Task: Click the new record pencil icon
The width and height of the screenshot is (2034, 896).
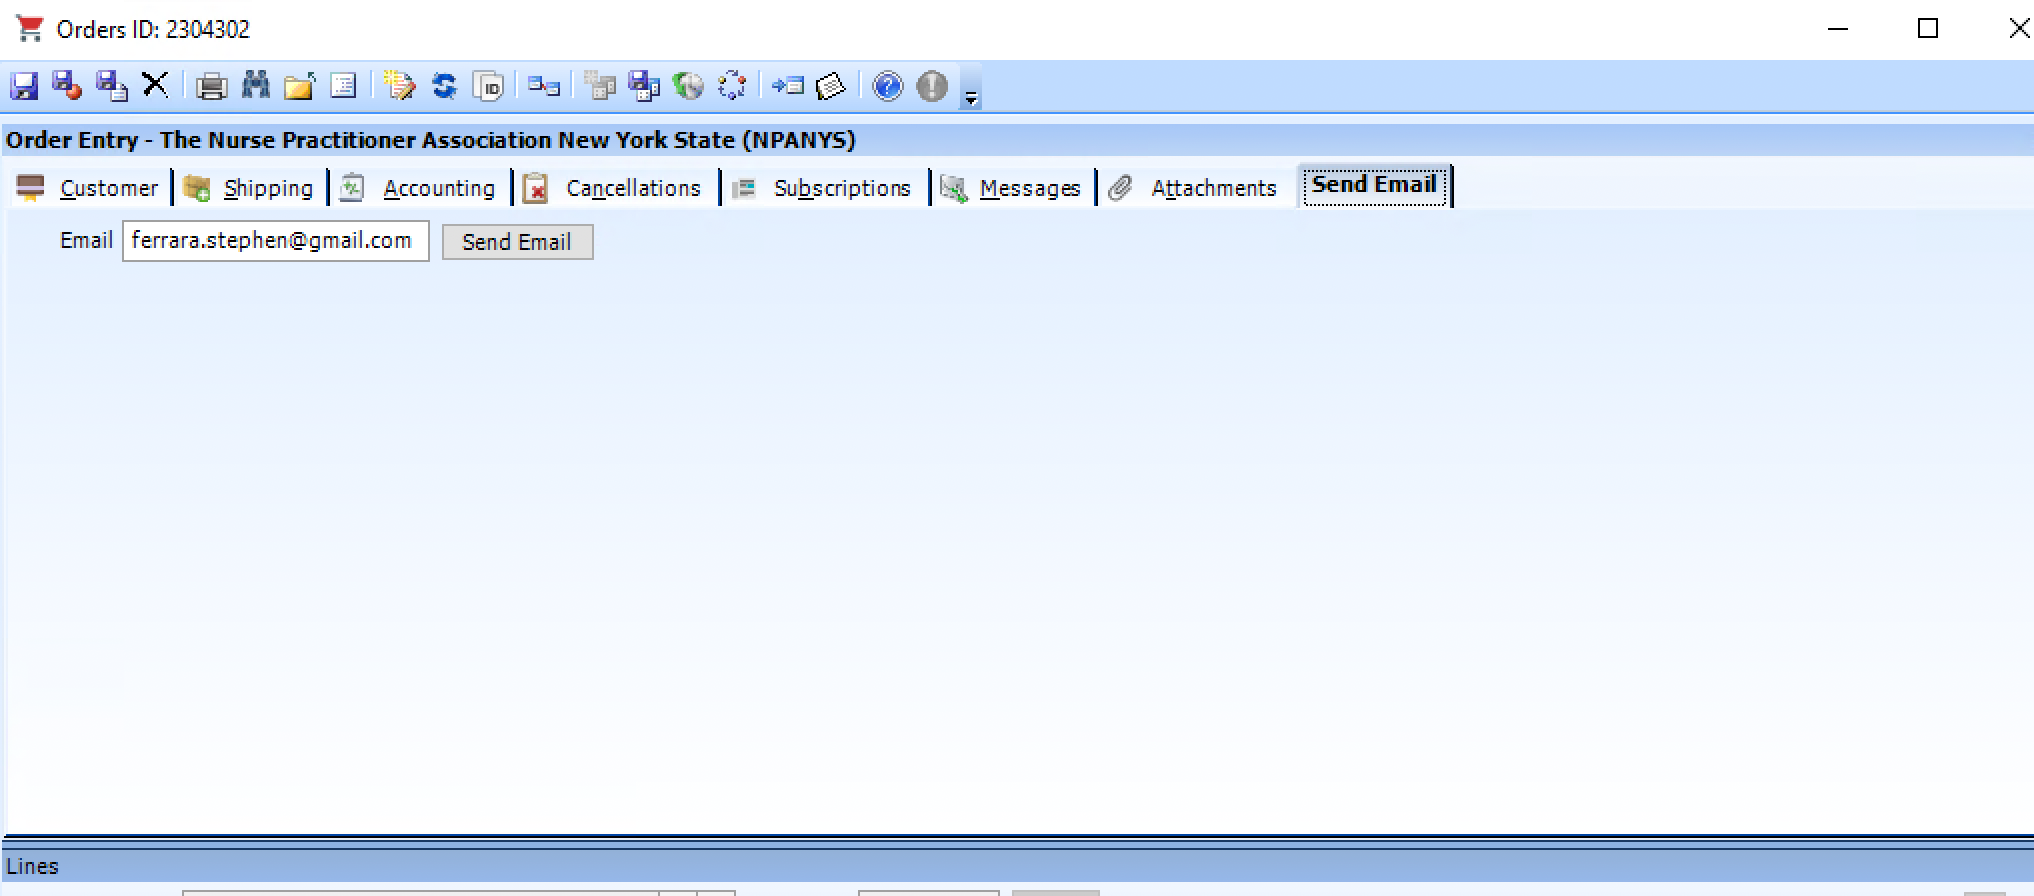Action: point(399,87)
